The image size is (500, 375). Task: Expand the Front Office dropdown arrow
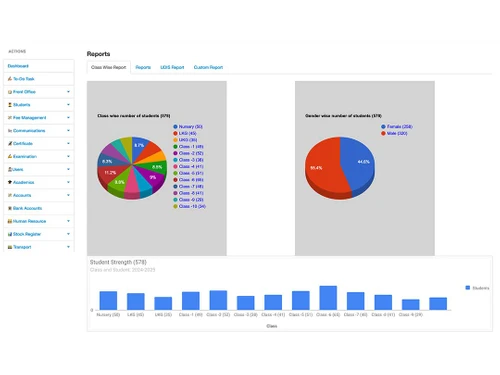[68, 92]
